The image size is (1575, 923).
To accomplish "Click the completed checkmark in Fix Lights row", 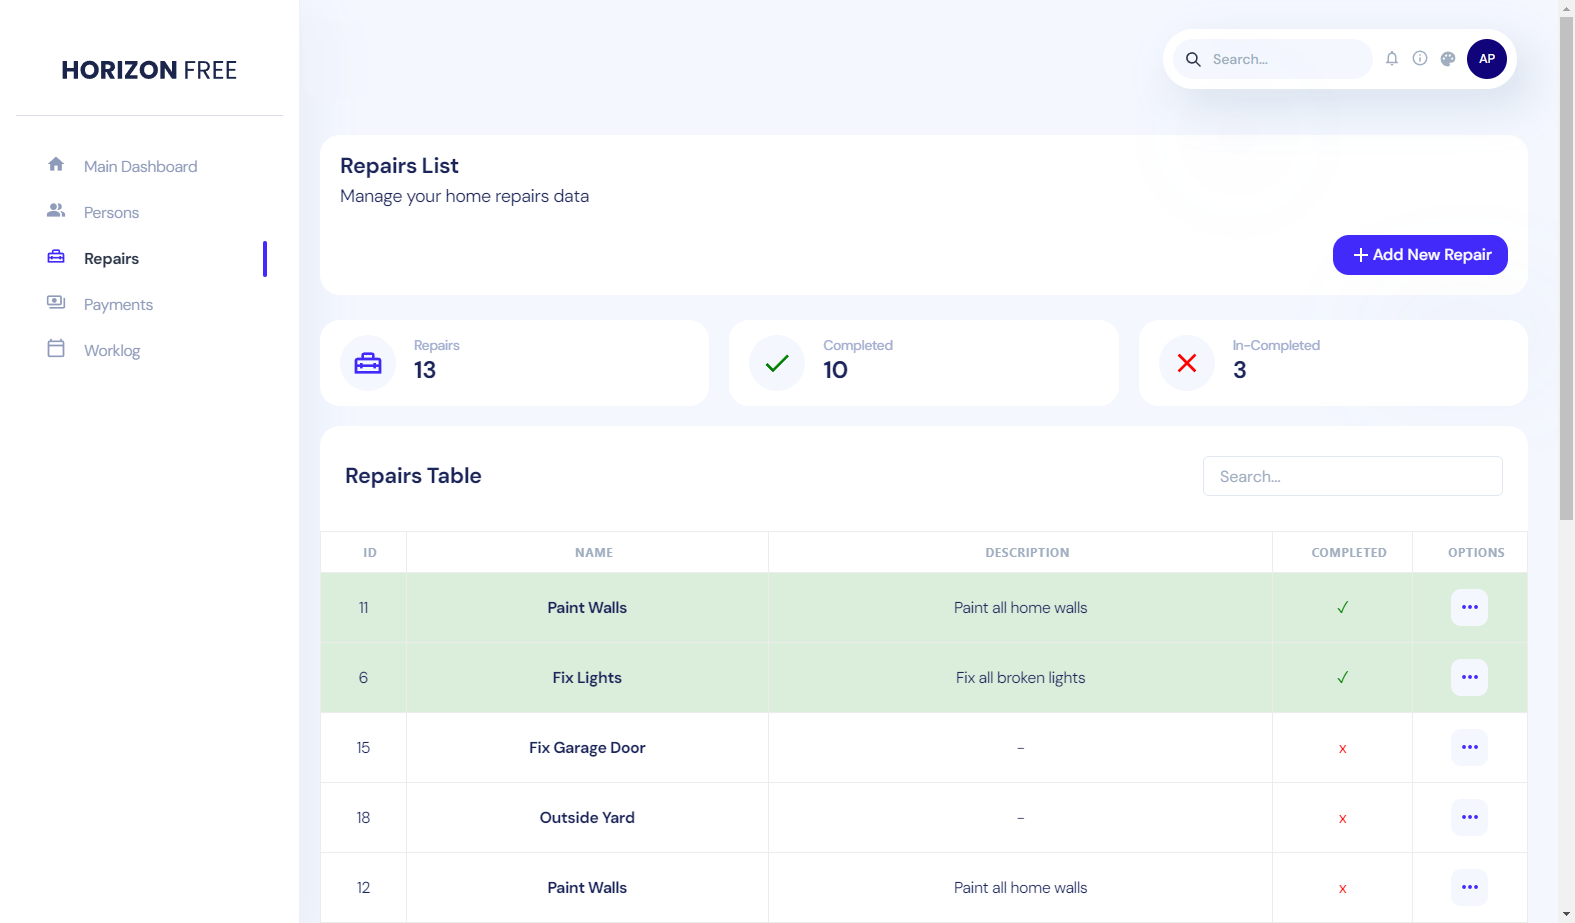I will click(x=1342, y=677).
